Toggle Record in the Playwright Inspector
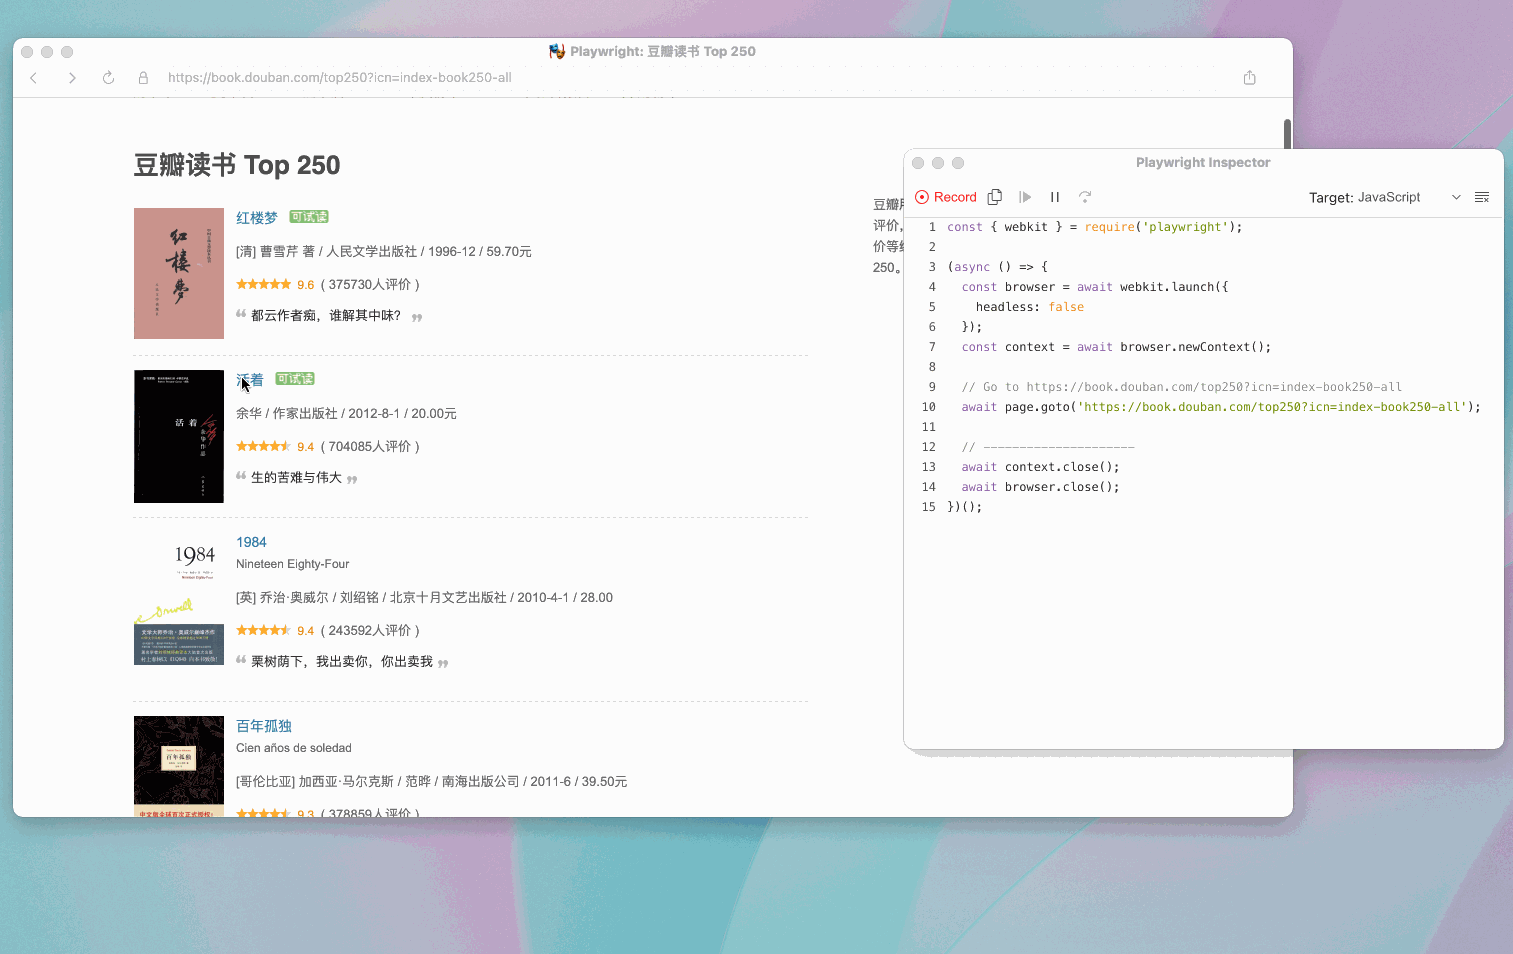Image resolution: width=1513 pixels, height=954 pixels. pos(945,197)
